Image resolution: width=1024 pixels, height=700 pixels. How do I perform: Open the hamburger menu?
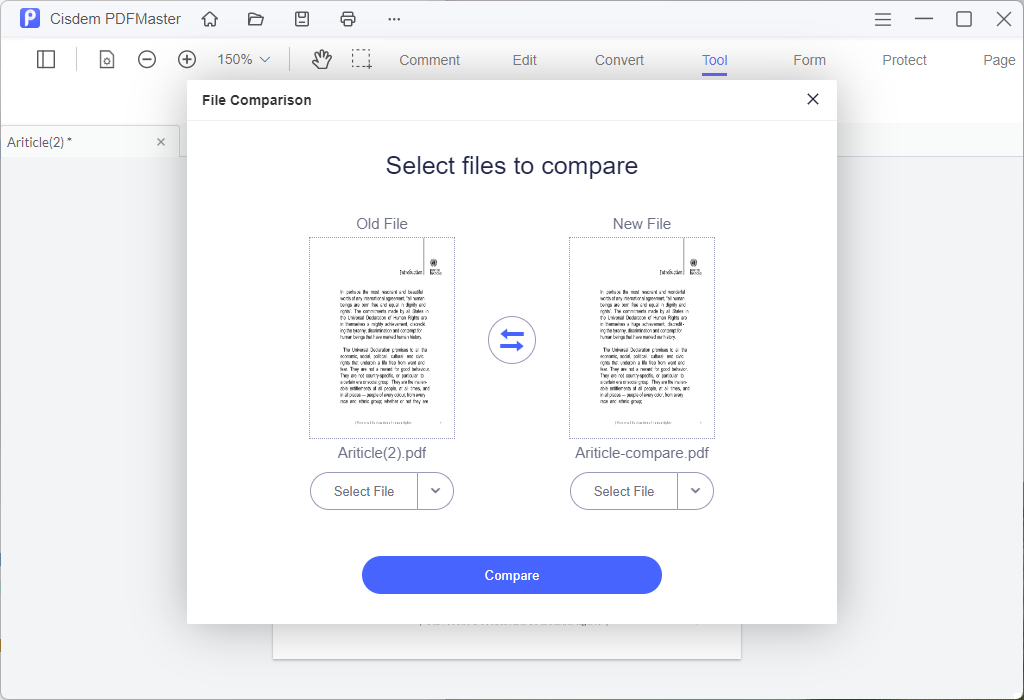click(881, 18)
